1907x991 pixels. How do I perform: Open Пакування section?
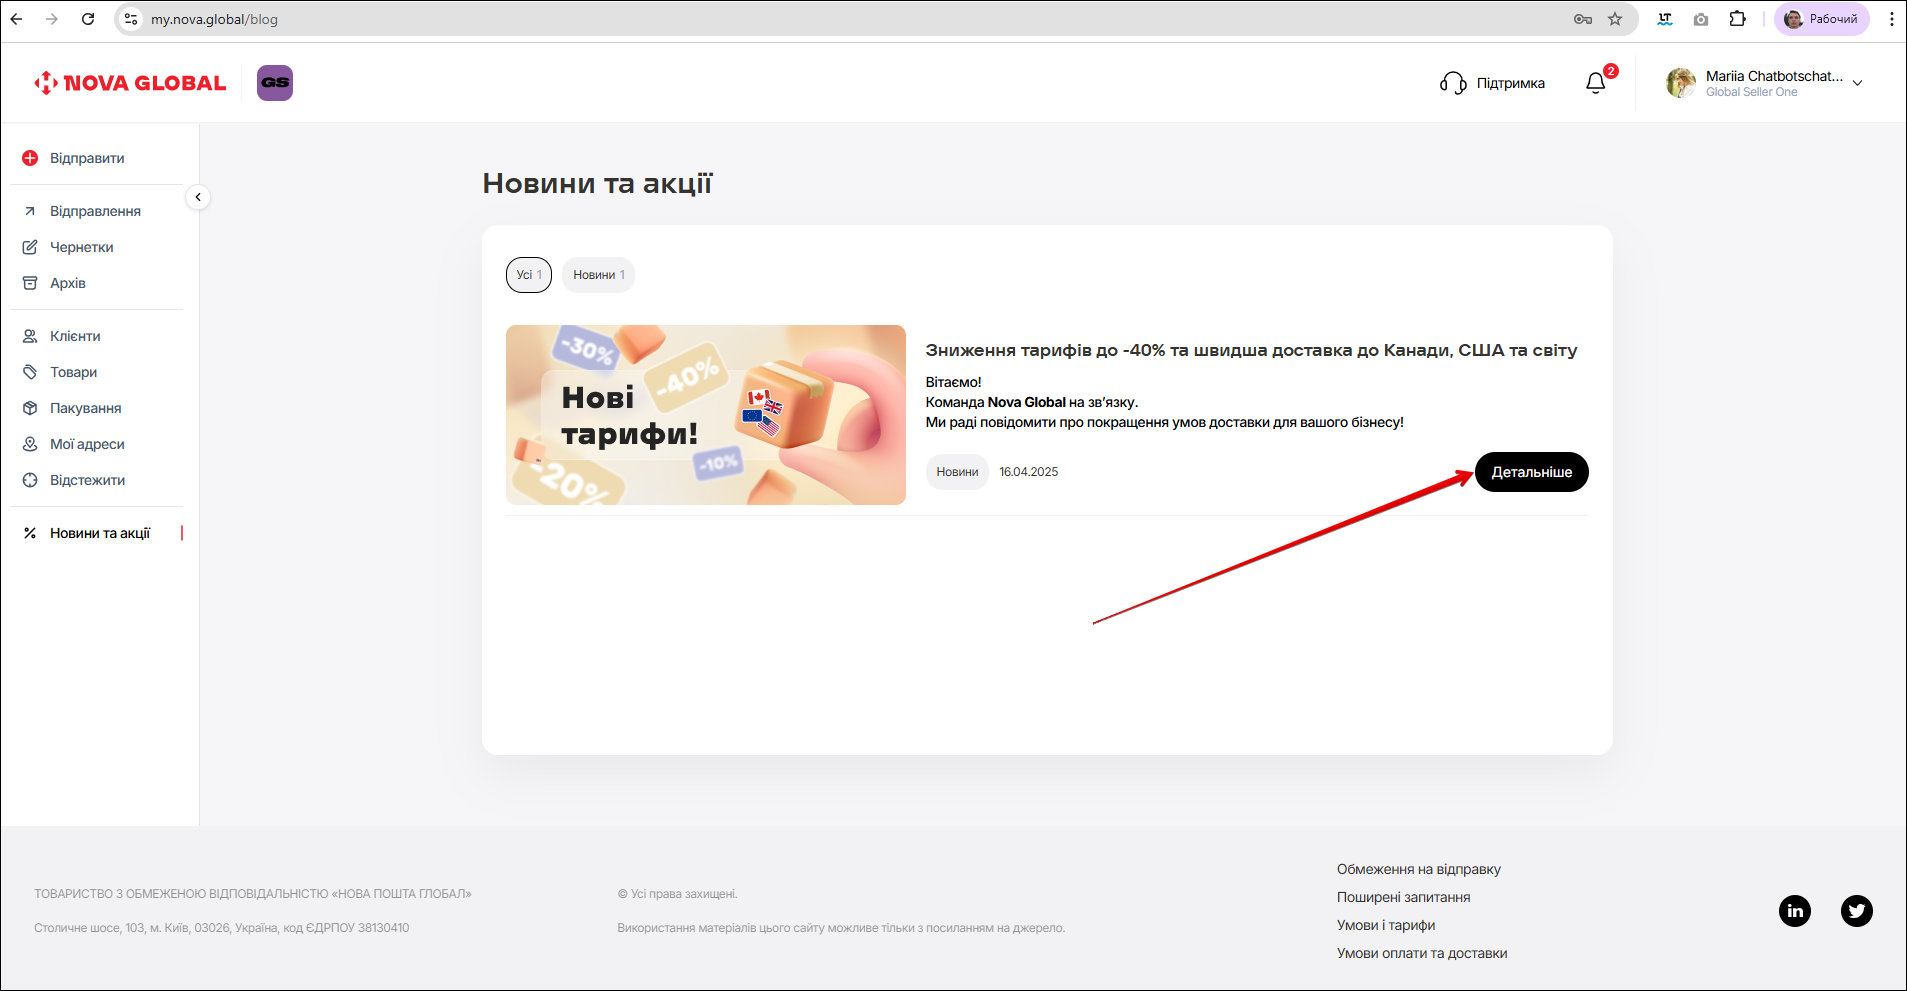coord(85,408)
